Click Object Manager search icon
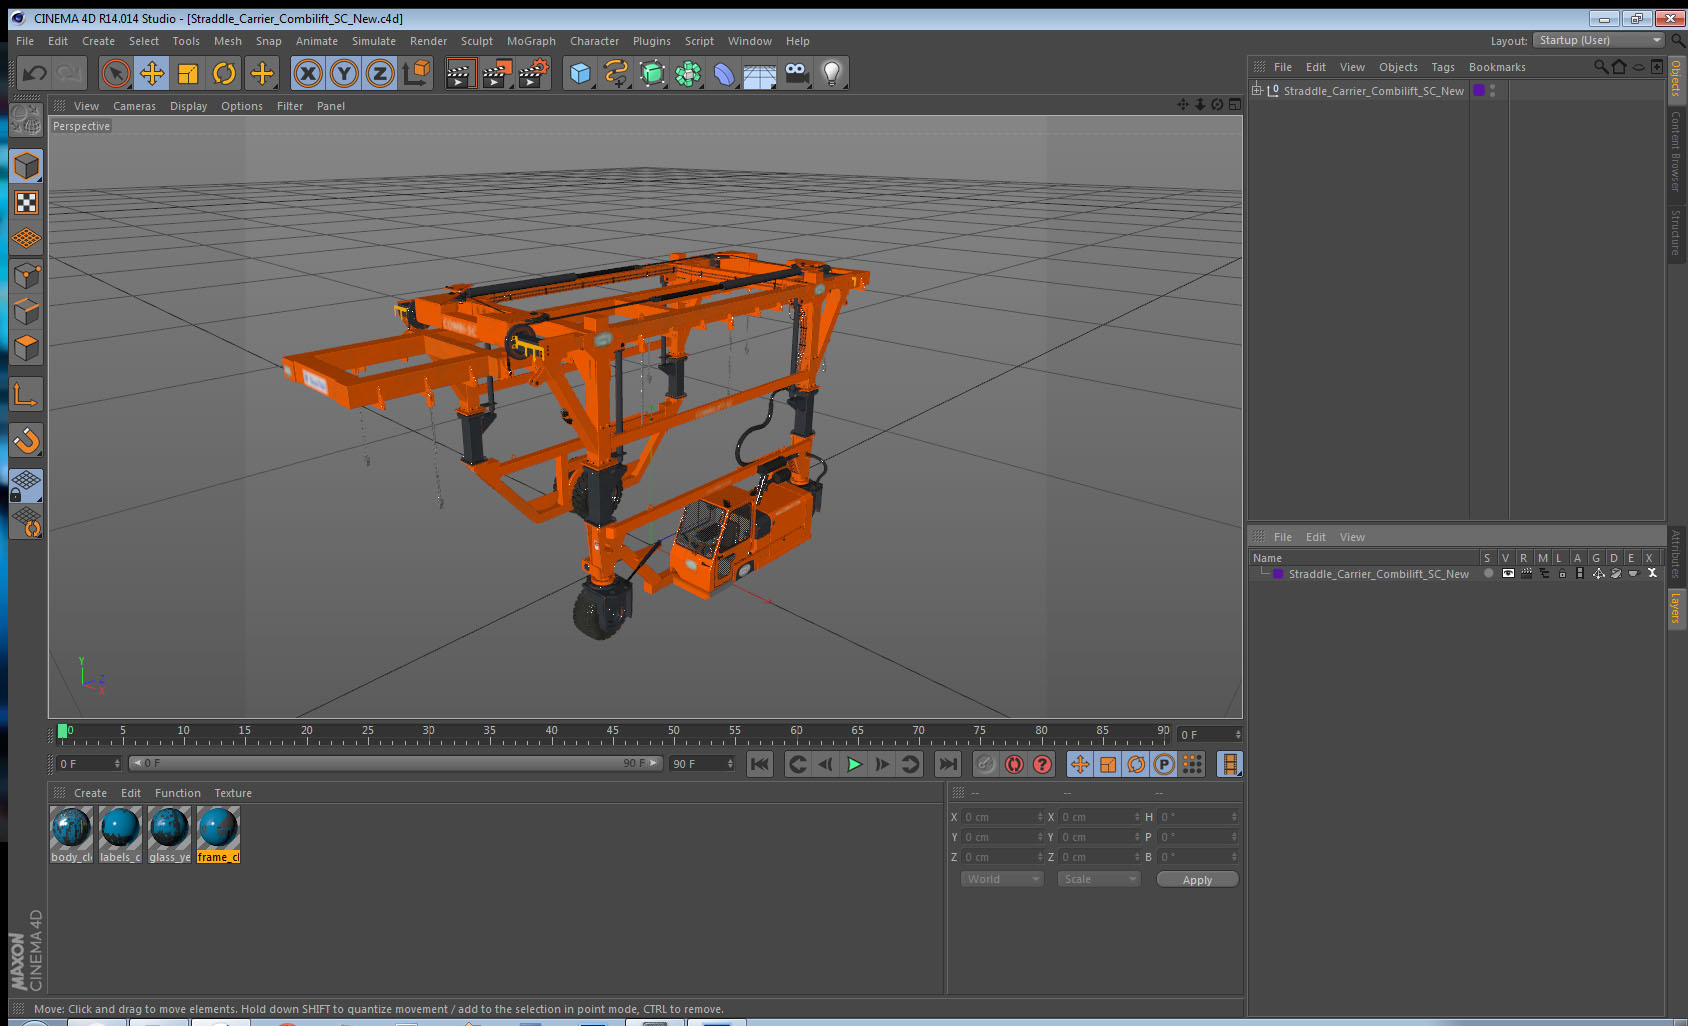The width and height of the screenshot is (1688, 1026). click(x=1600, y=67)
